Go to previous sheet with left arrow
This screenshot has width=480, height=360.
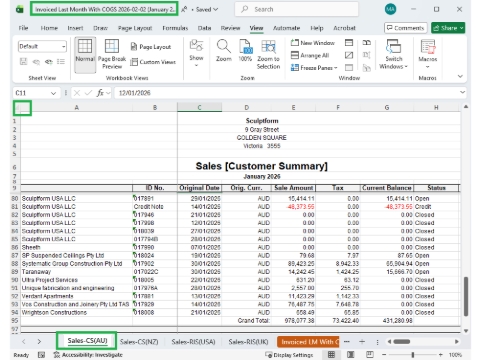[24, 342]
